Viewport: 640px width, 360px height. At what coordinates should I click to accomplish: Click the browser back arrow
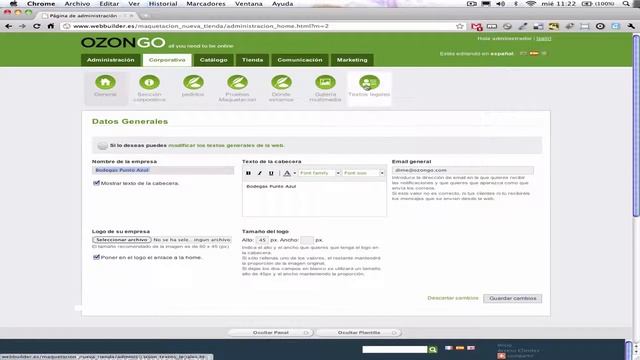tap(9, 26)
